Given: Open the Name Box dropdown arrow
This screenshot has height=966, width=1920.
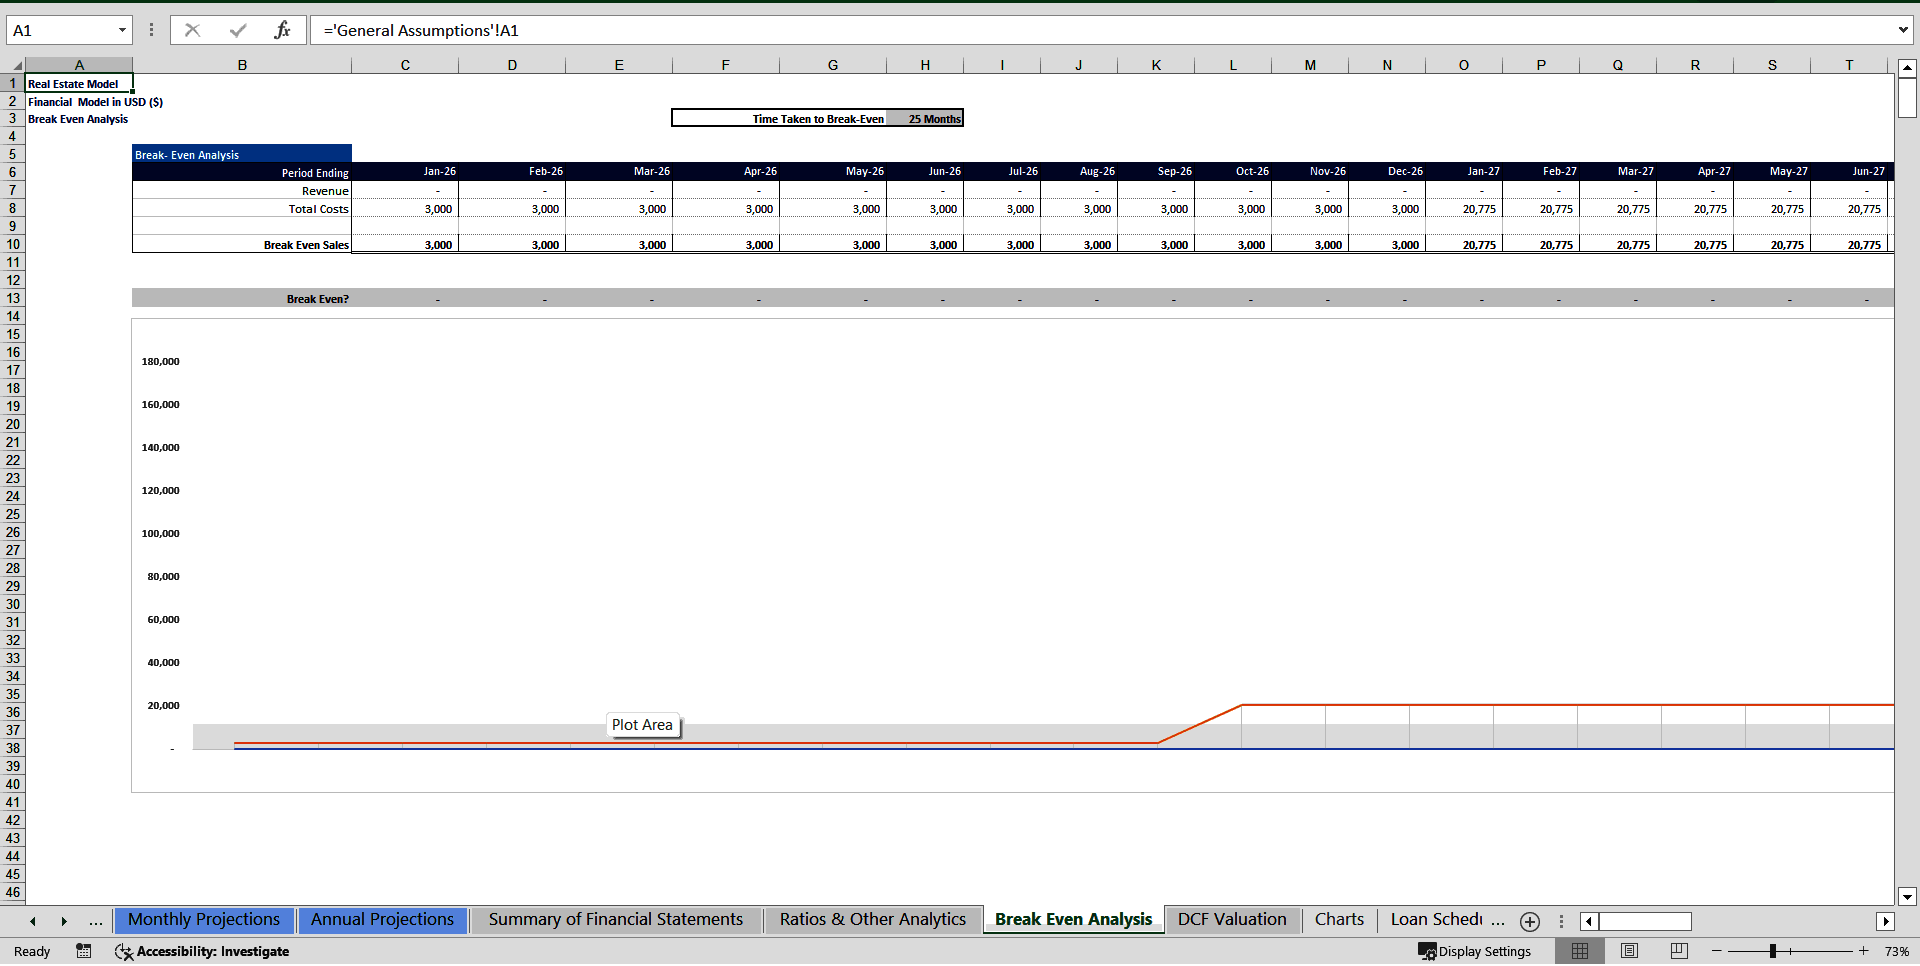Looking at the screenshot, I should [122, 30].
